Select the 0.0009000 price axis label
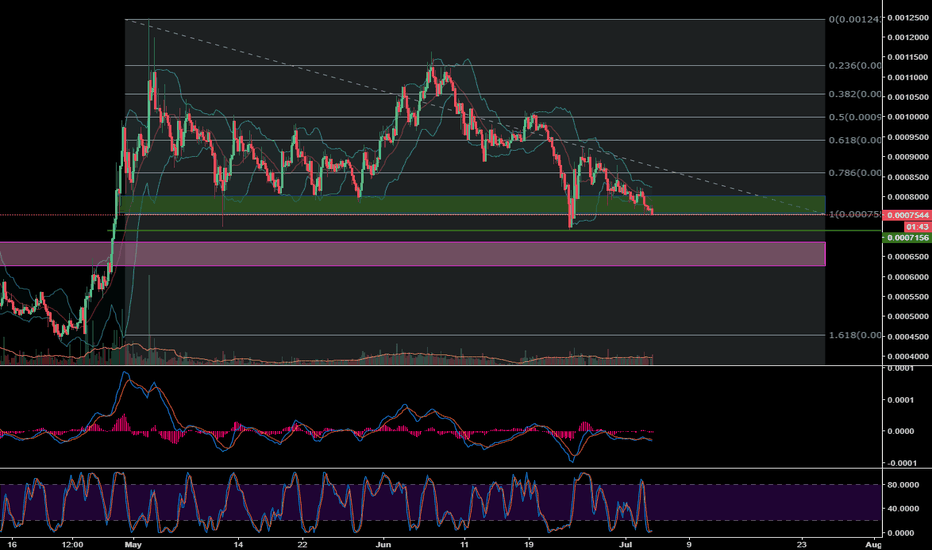 908,157
